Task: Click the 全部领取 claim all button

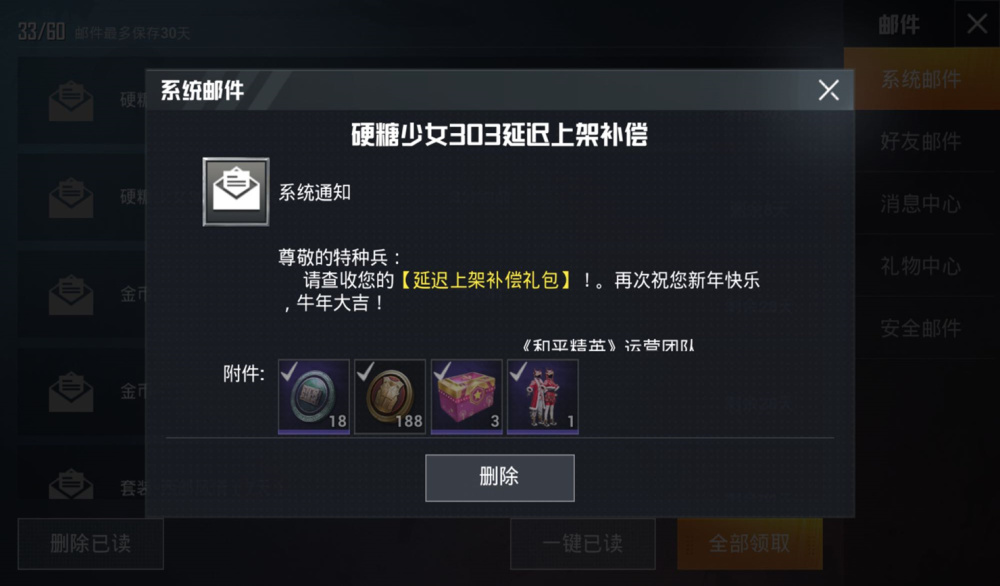Action: pyautogui.click(x=749, y=544)
